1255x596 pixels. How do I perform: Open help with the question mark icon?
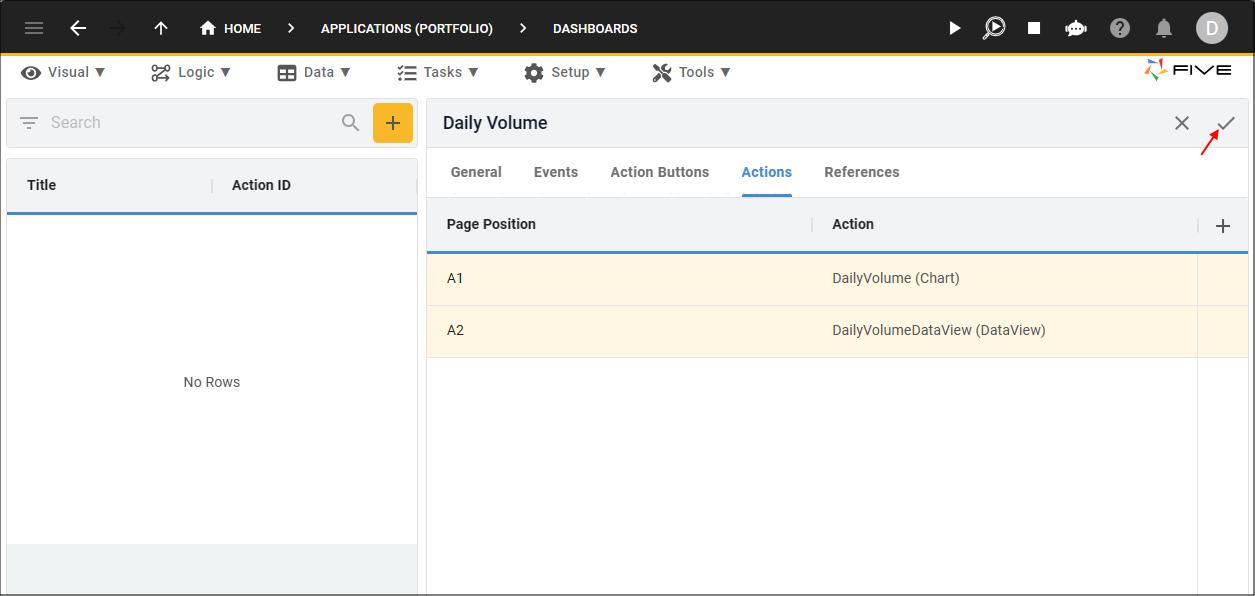pos(1120,28)
